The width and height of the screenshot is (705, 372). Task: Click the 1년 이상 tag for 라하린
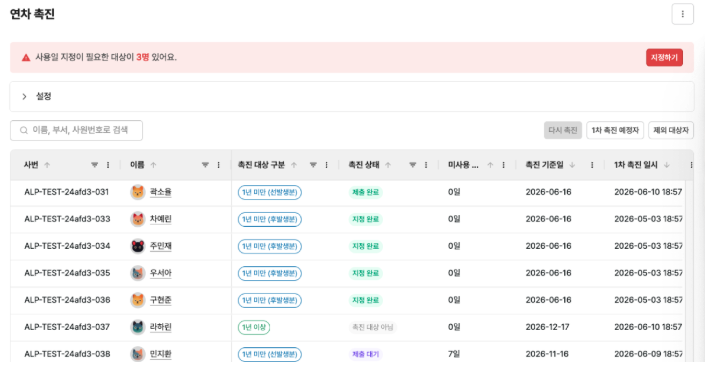254,327
